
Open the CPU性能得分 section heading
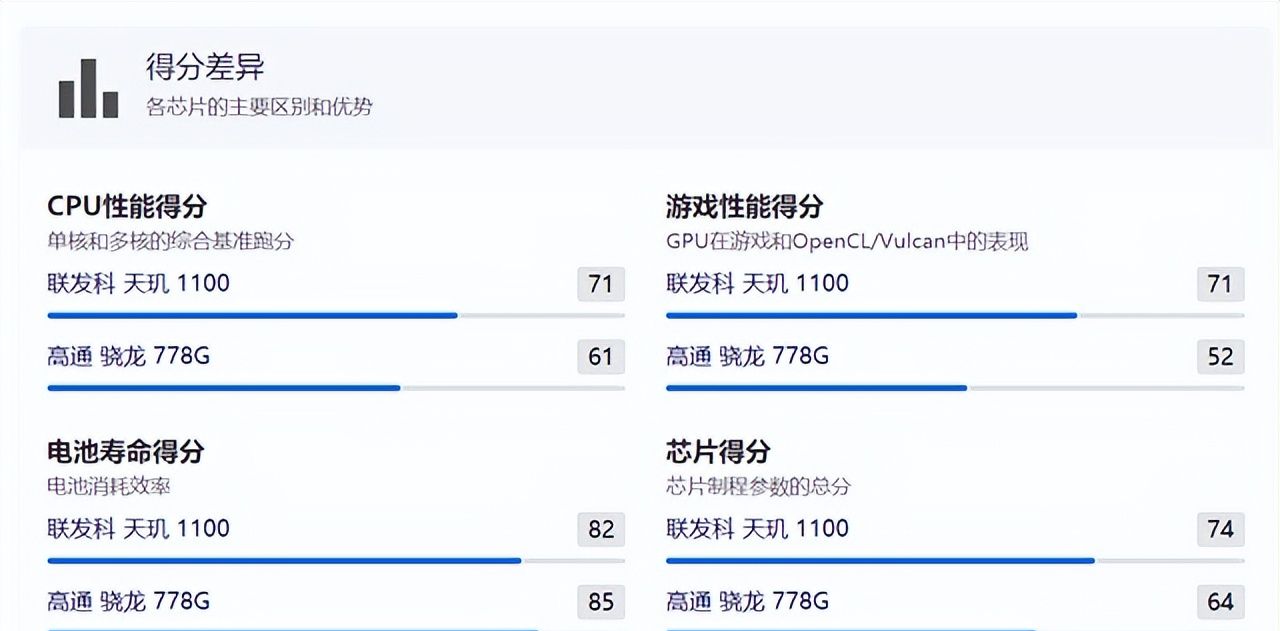click(x=127, y=206)
